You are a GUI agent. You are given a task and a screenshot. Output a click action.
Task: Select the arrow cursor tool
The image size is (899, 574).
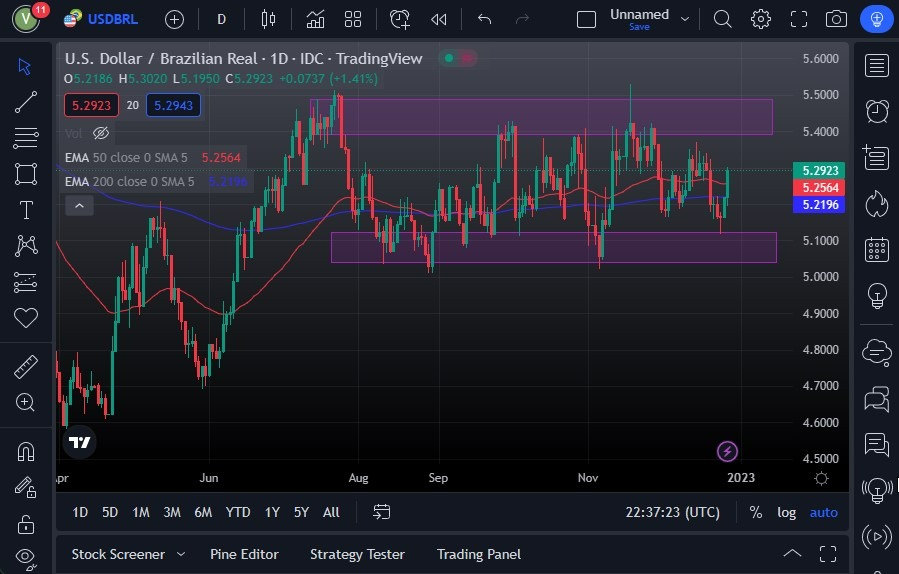pos(25,67)
